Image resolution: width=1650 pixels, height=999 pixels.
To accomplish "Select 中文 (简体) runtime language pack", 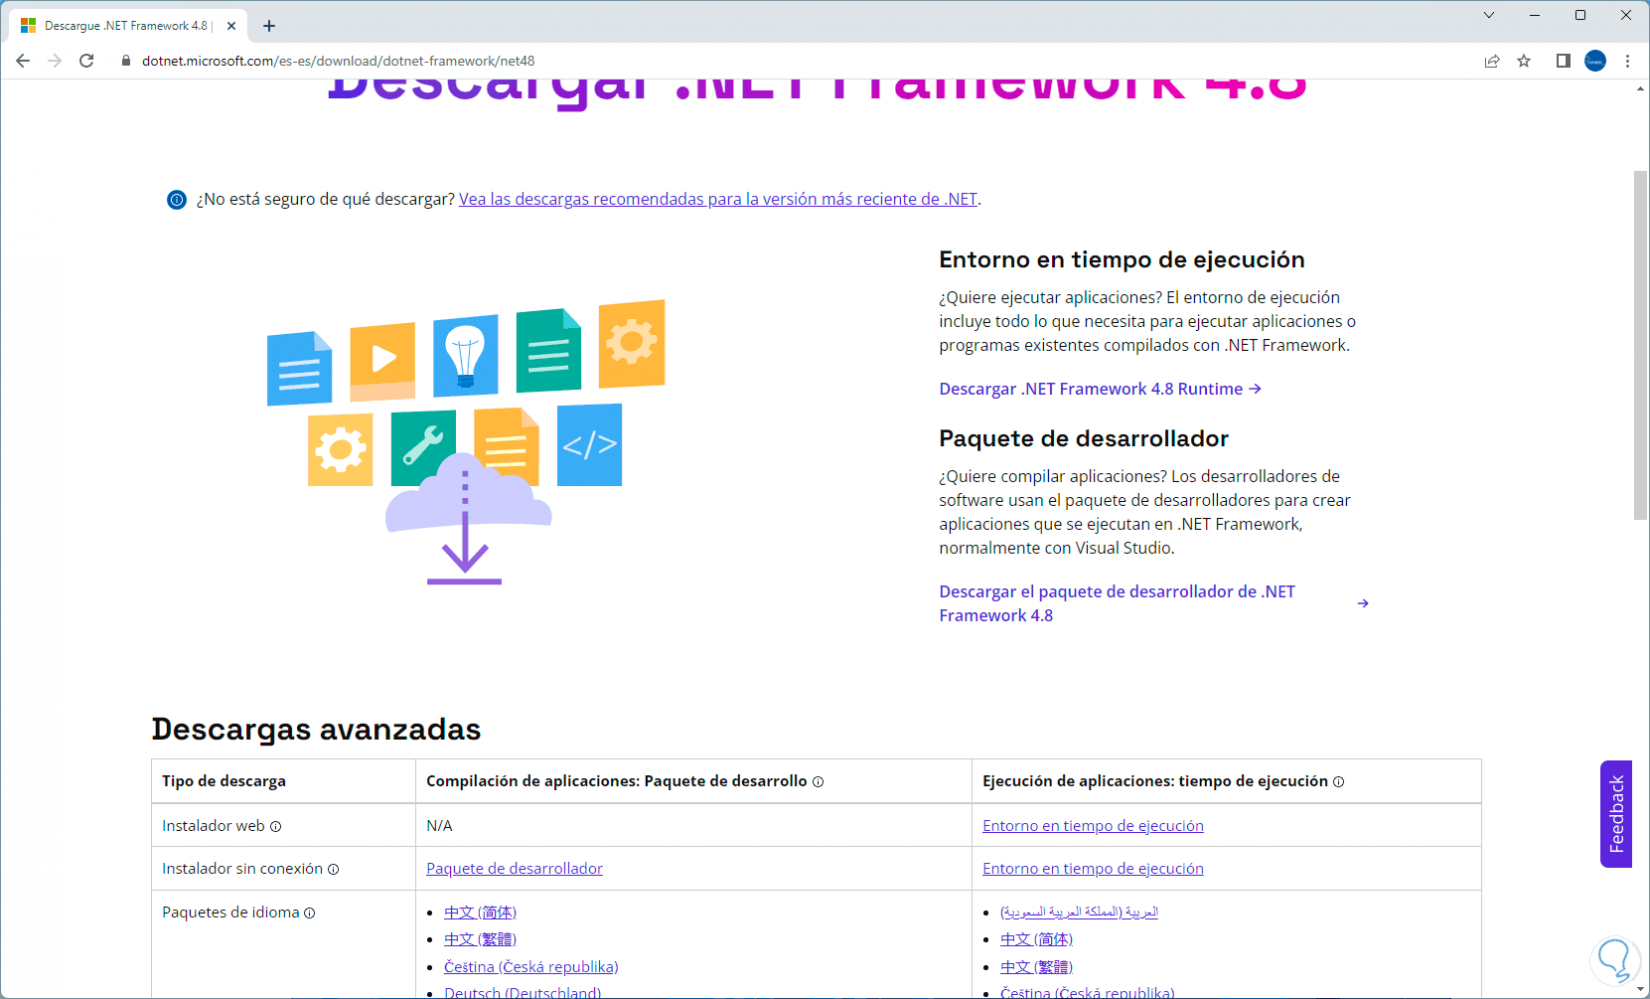I will (x=1036, y=939).
